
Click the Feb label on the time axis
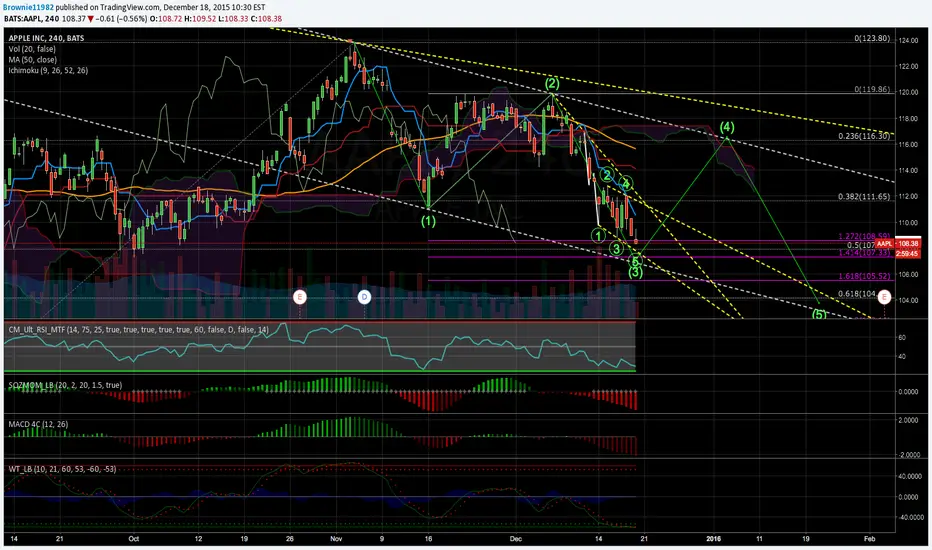pyautogui.click(x=869, y=539)
